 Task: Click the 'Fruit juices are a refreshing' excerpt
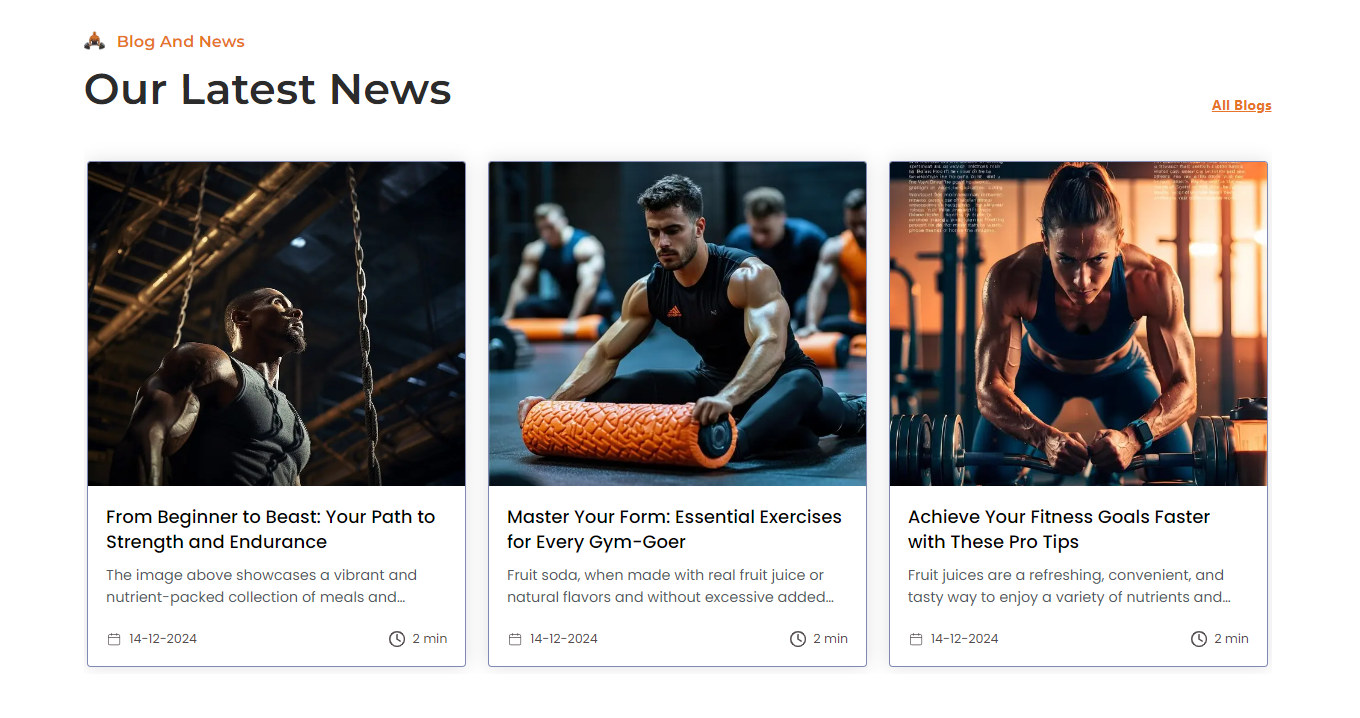click(x=1069, y=586)
